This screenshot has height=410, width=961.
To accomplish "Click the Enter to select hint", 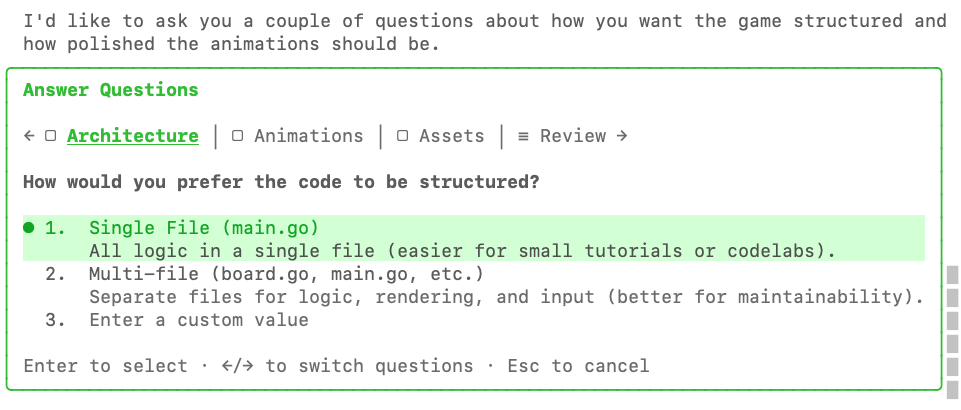I will (x=105, y=366).
